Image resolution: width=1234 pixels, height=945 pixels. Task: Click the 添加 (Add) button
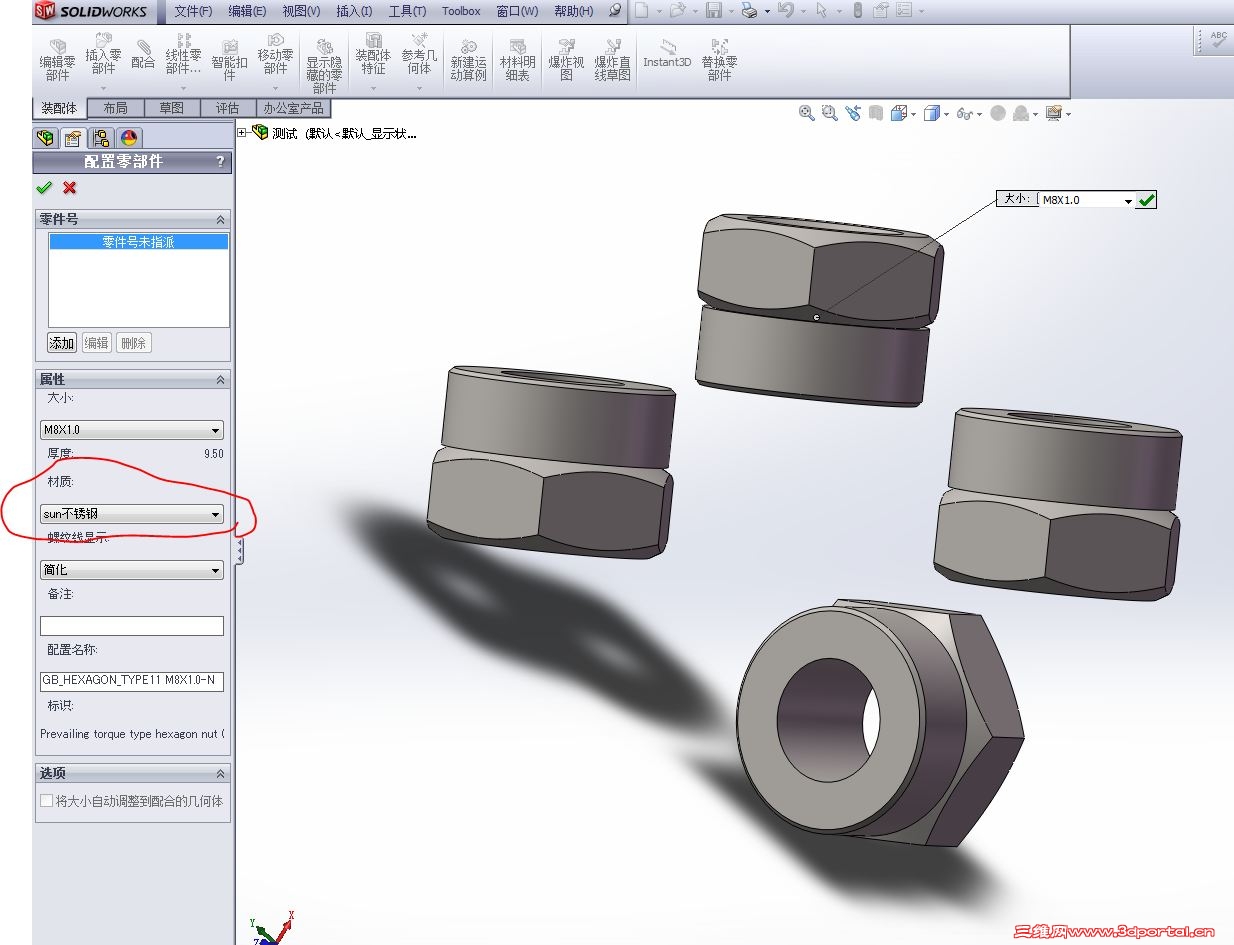click(62, 343)
